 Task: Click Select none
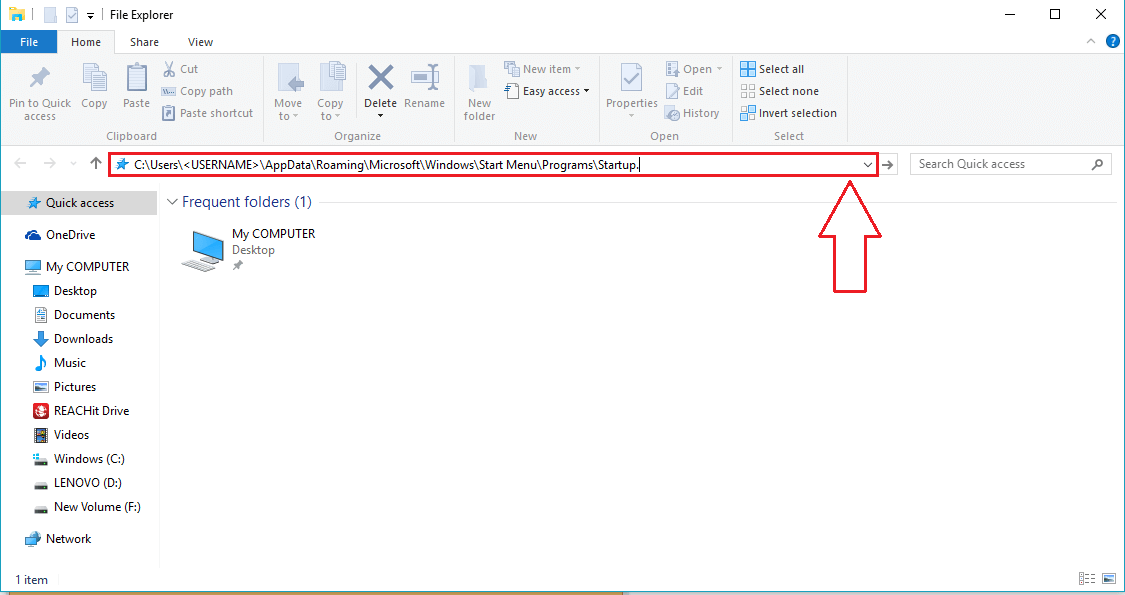pos(779,91)
